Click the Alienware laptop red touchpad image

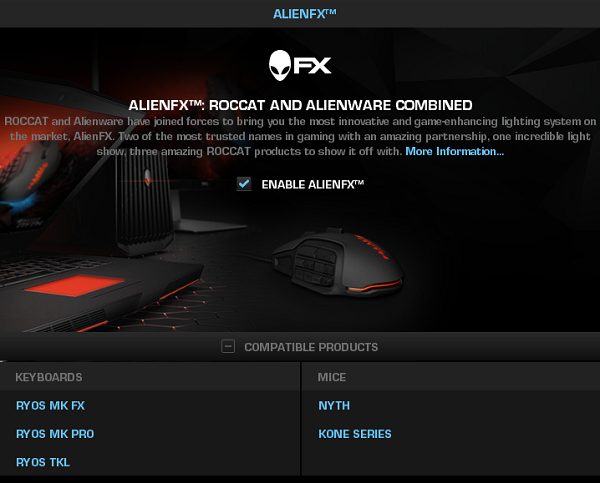[75, 285]
